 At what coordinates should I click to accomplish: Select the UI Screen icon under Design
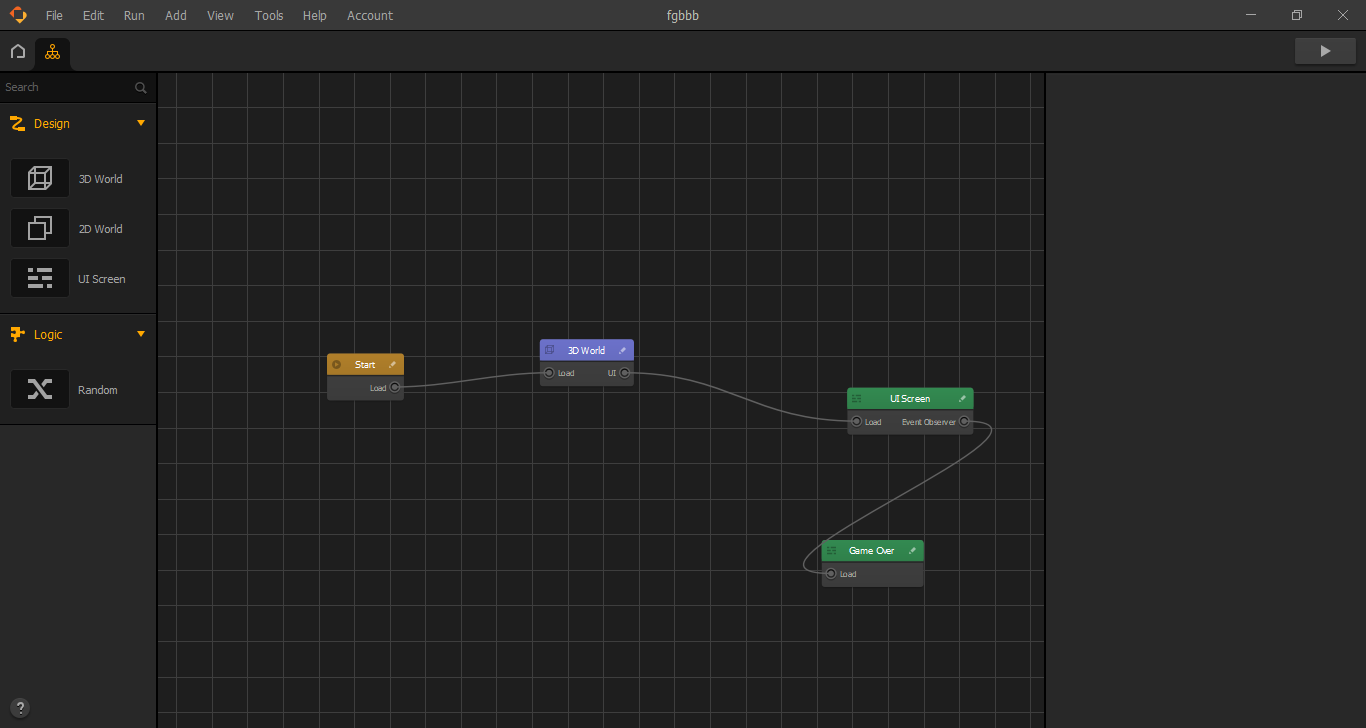[40, 278]
